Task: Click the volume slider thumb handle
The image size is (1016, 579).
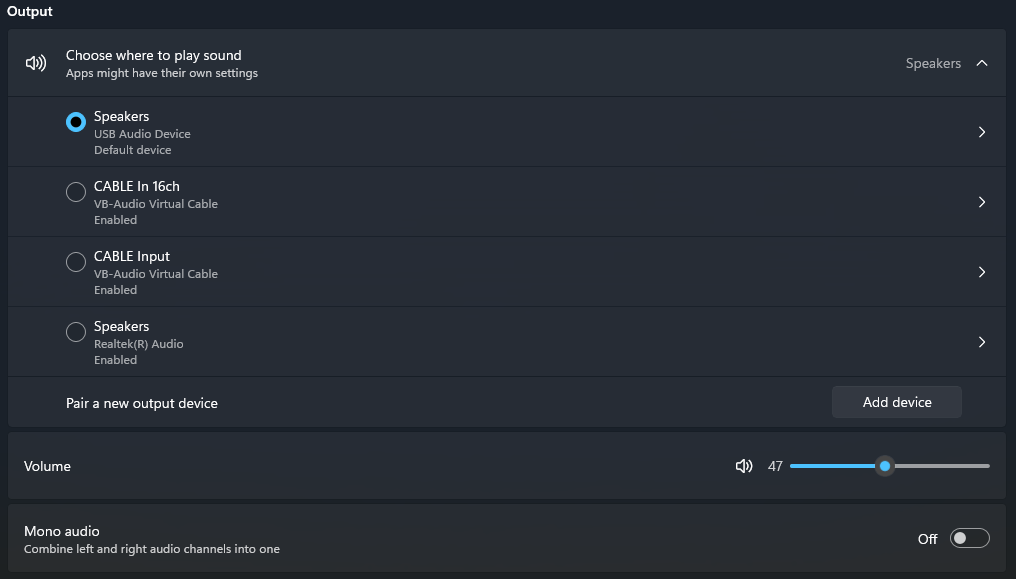Action: coord(885,466)
